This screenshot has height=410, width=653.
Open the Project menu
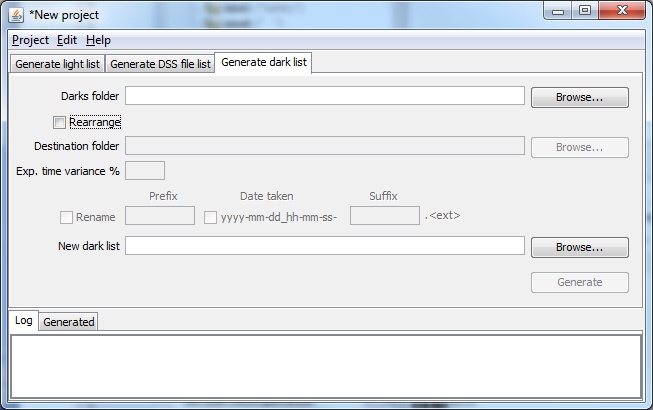tap(30, 40)
